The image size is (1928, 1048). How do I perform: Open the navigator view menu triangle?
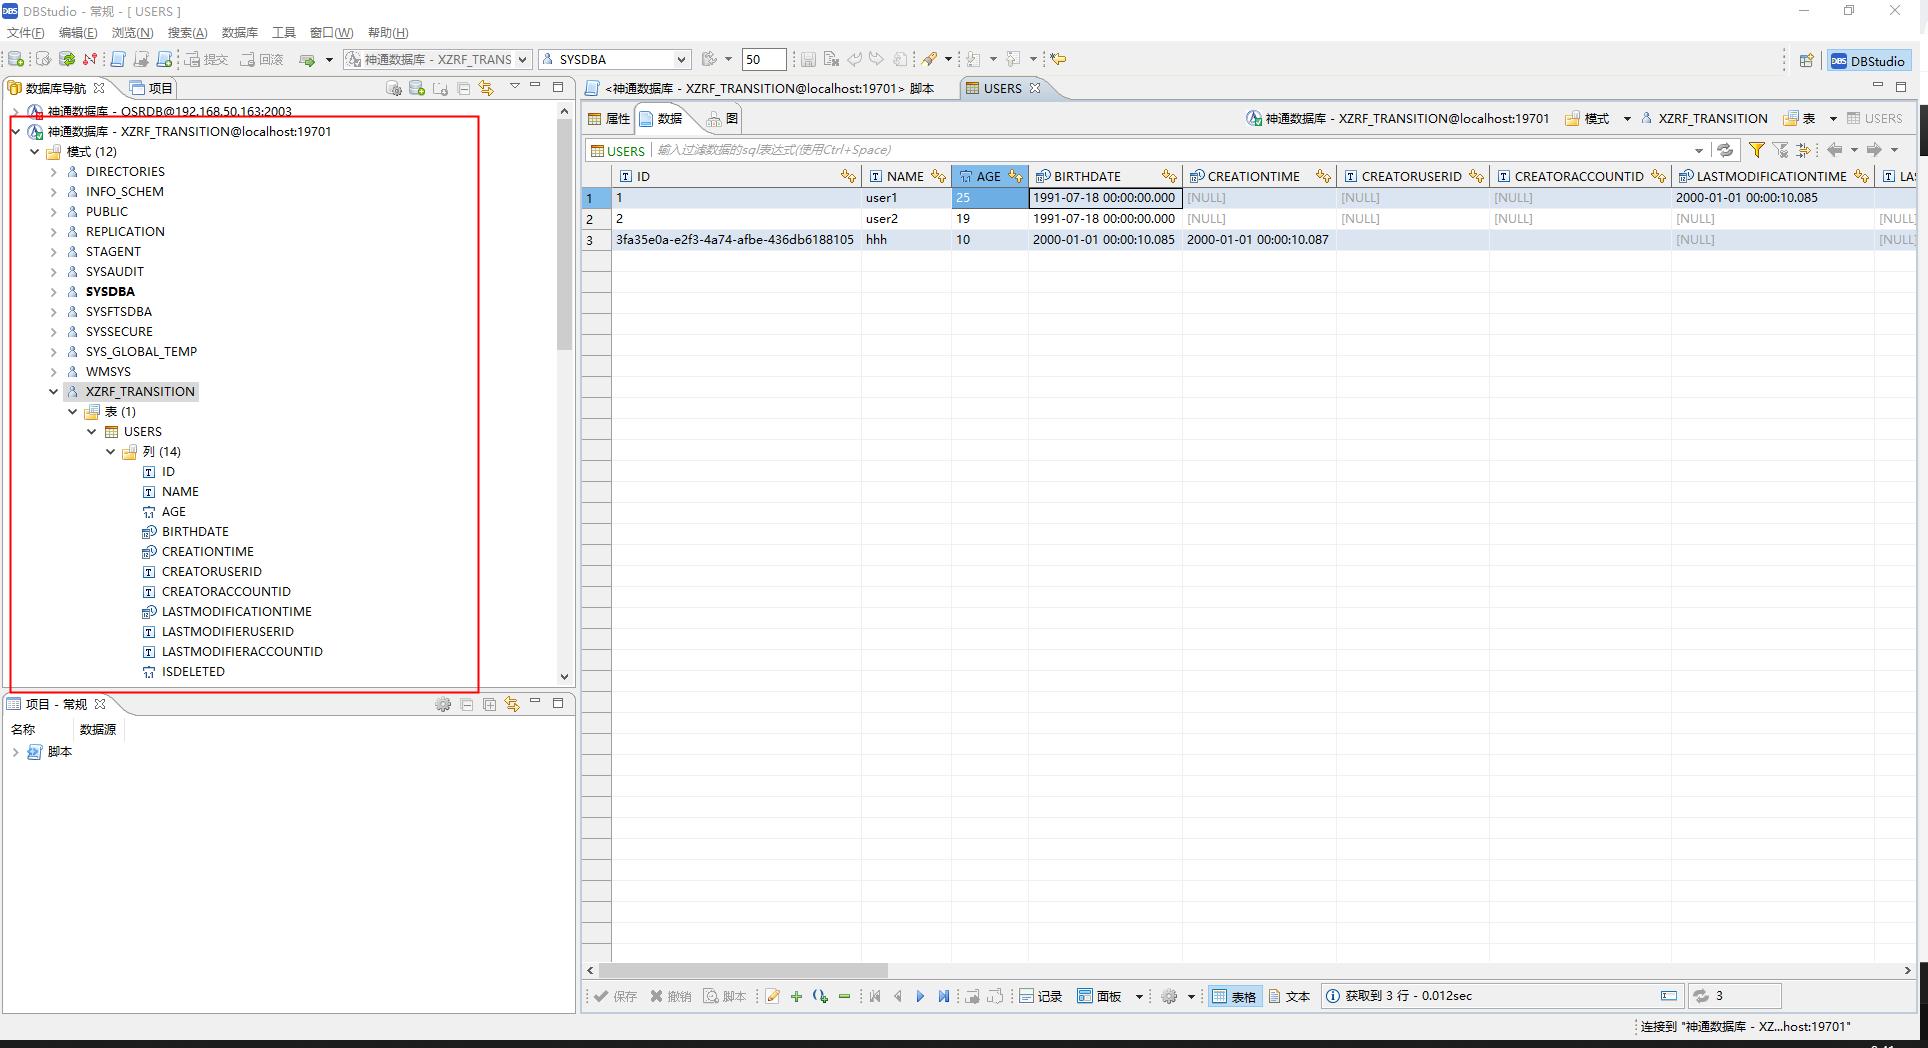[x=515, y=87]
